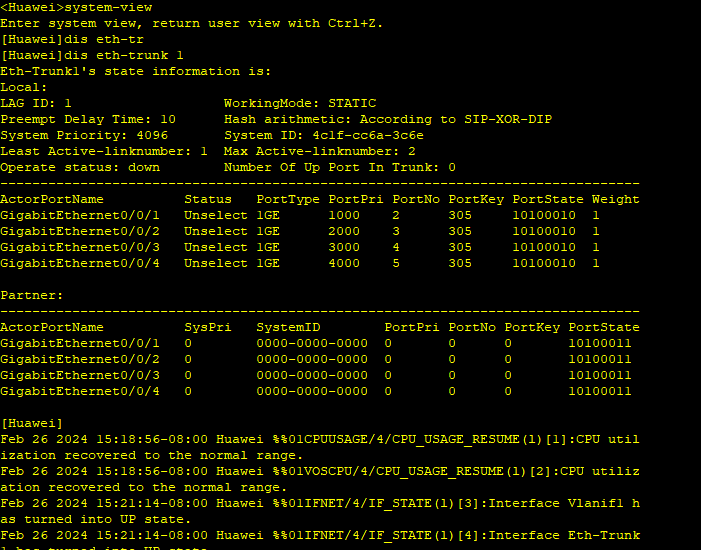Click the CPUUSAGE/4/CPU_USAGE_RESUME log entry
The width and height of the screenshot is (701, 550).
tap(320, 448)
